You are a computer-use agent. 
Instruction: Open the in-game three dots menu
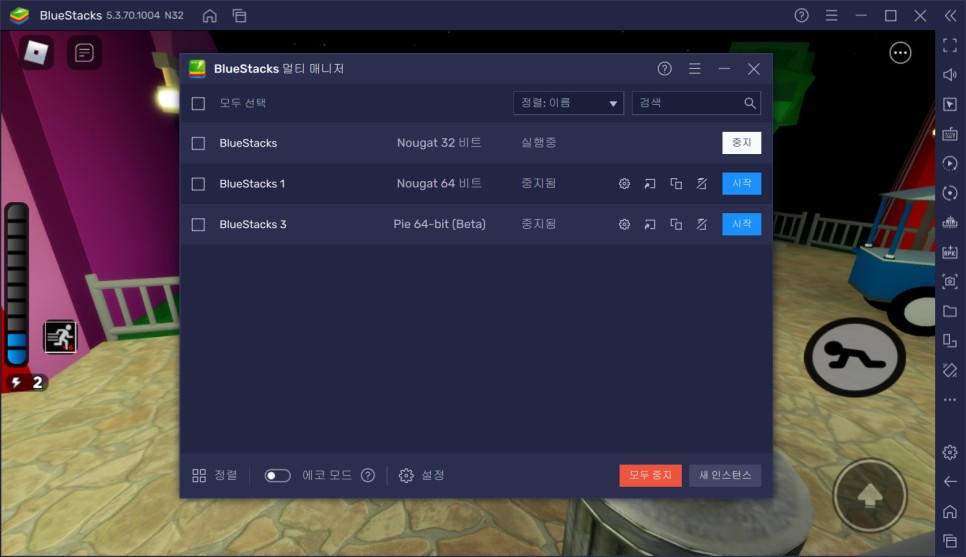click(x=900, y=53)
